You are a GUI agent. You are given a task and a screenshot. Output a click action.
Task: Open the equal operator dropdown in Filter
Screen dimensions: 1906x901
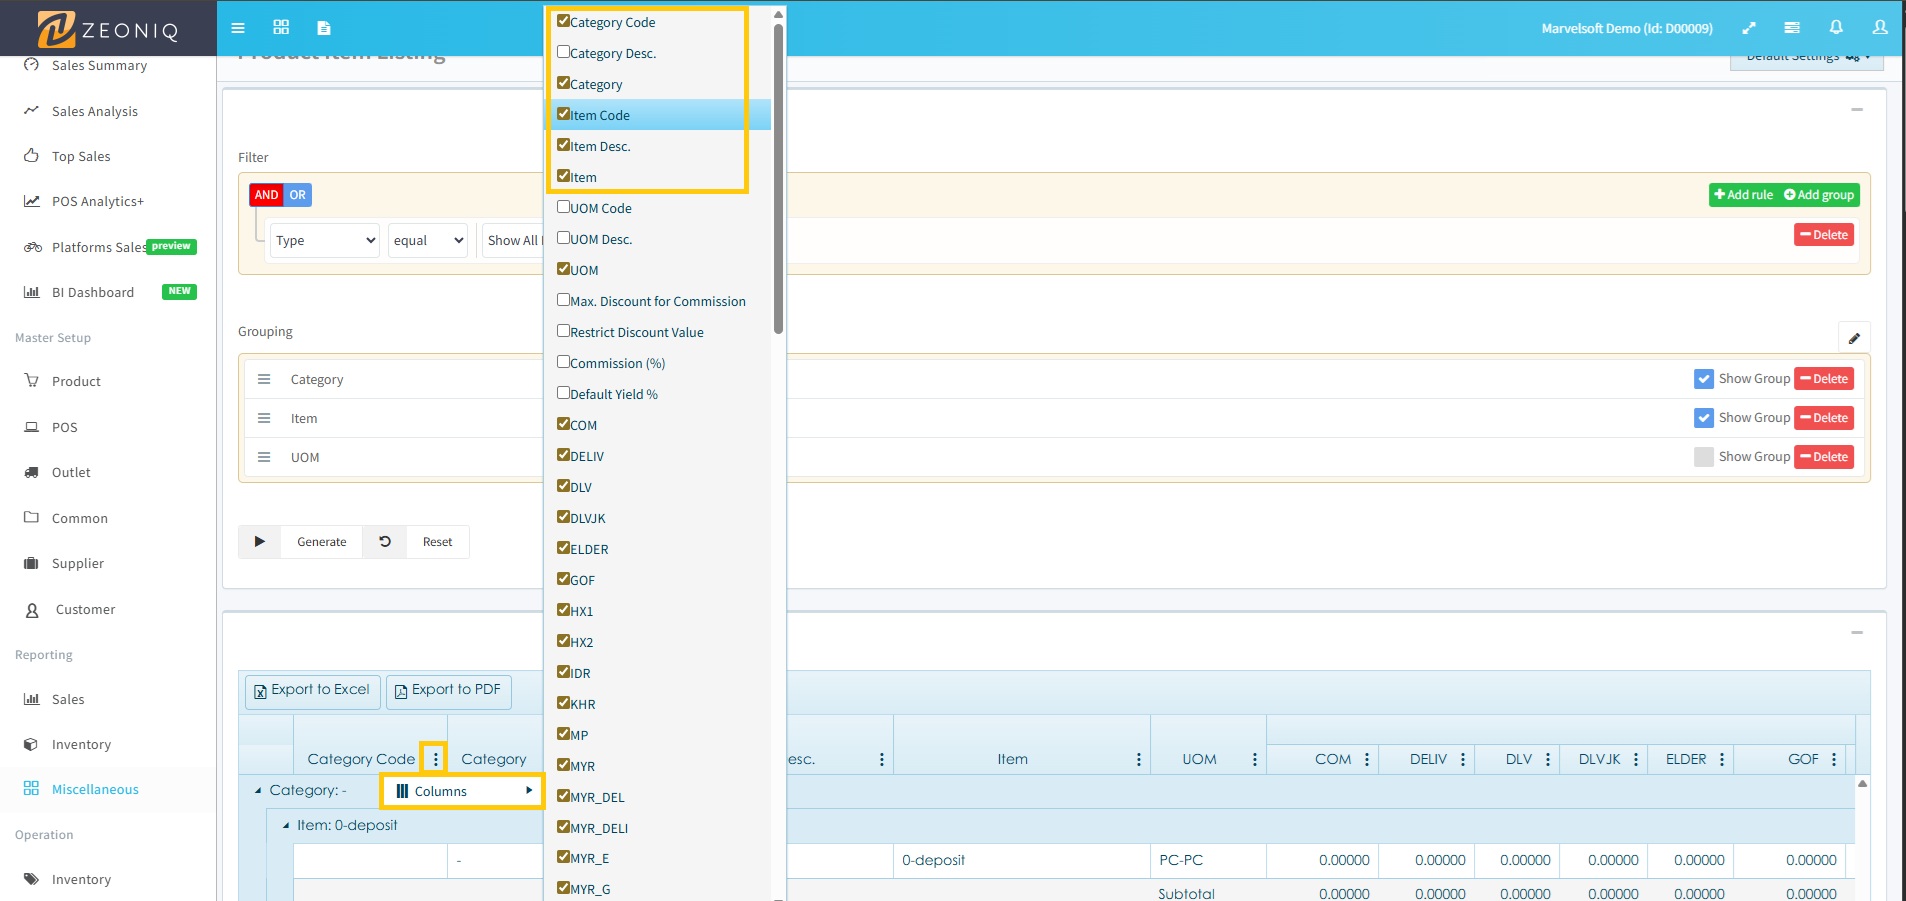427,240
